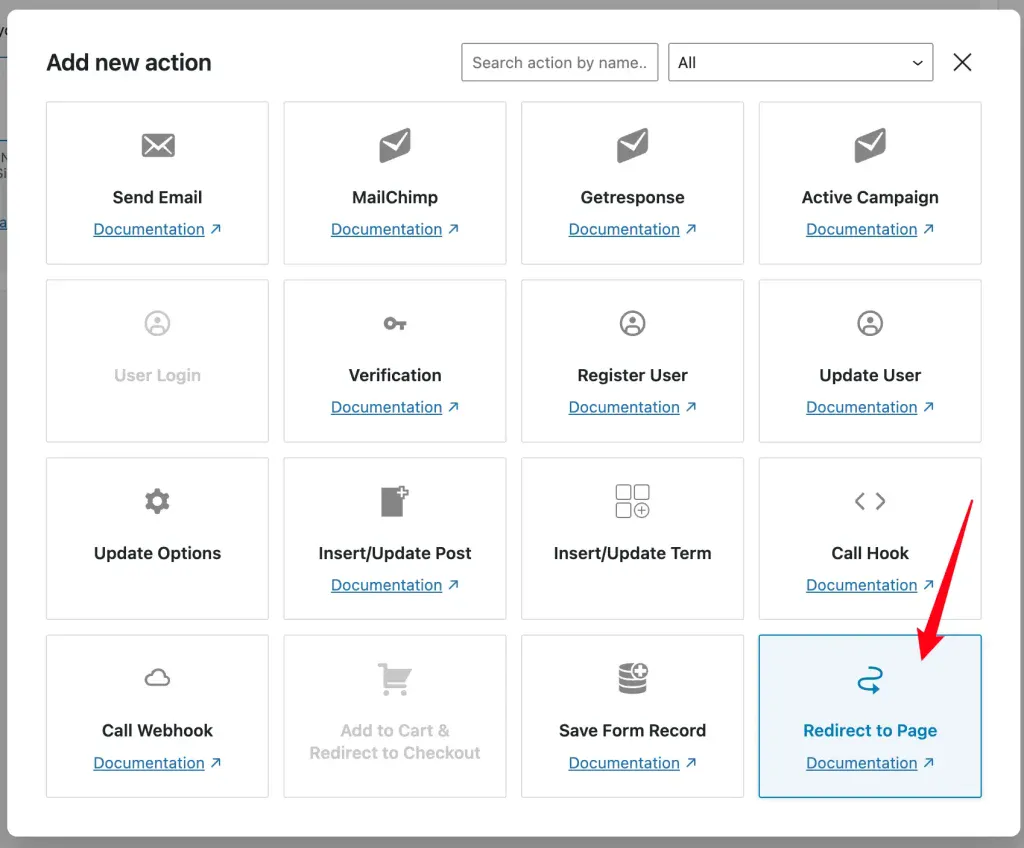Click the MailChimp title text

[395, 197]
